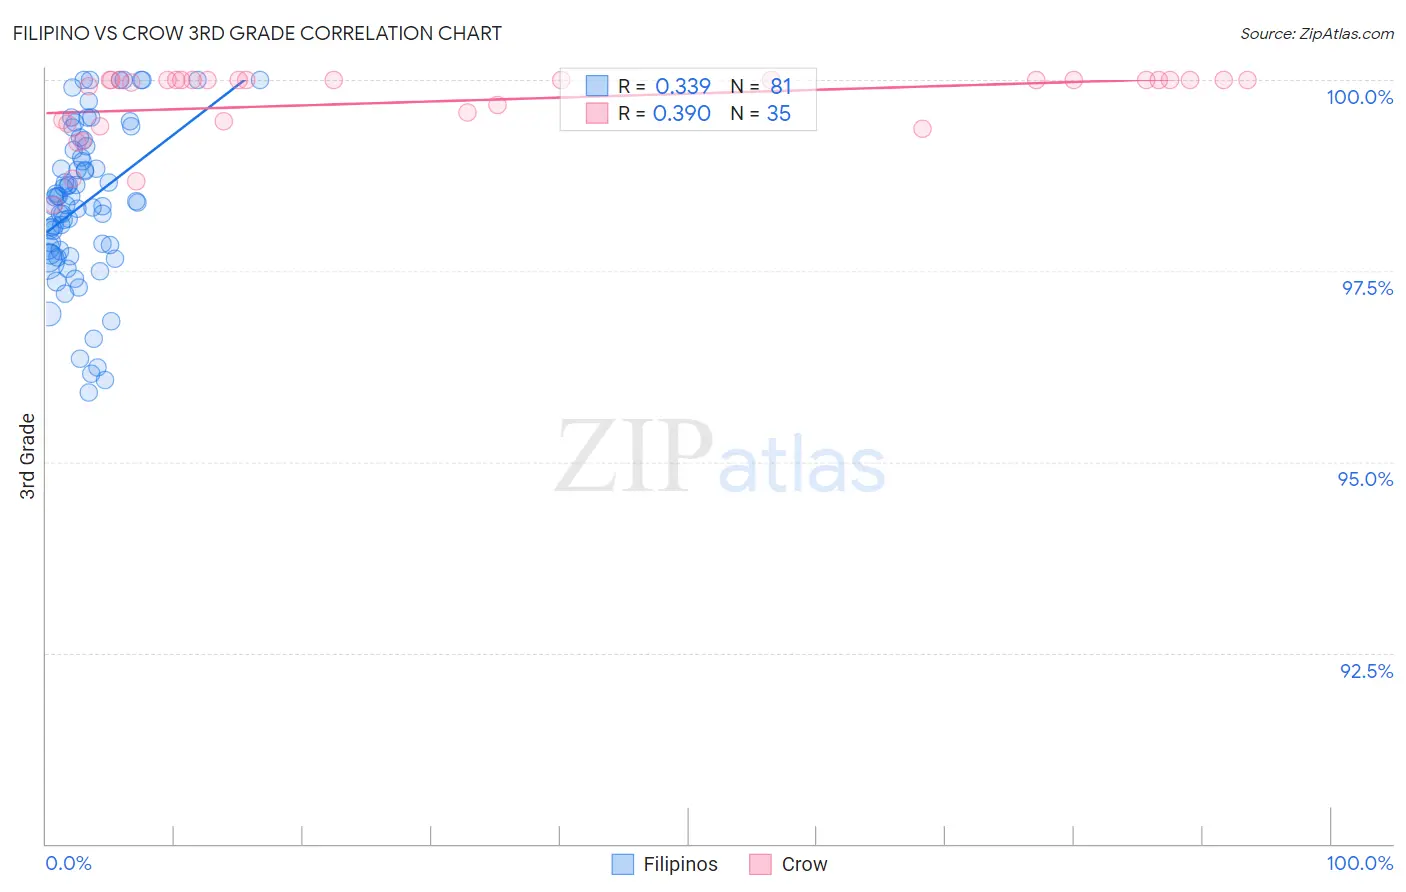Click the isolated pink dot below 100% on right
The width and height of the screenshot is (1406, 892).
922,128
